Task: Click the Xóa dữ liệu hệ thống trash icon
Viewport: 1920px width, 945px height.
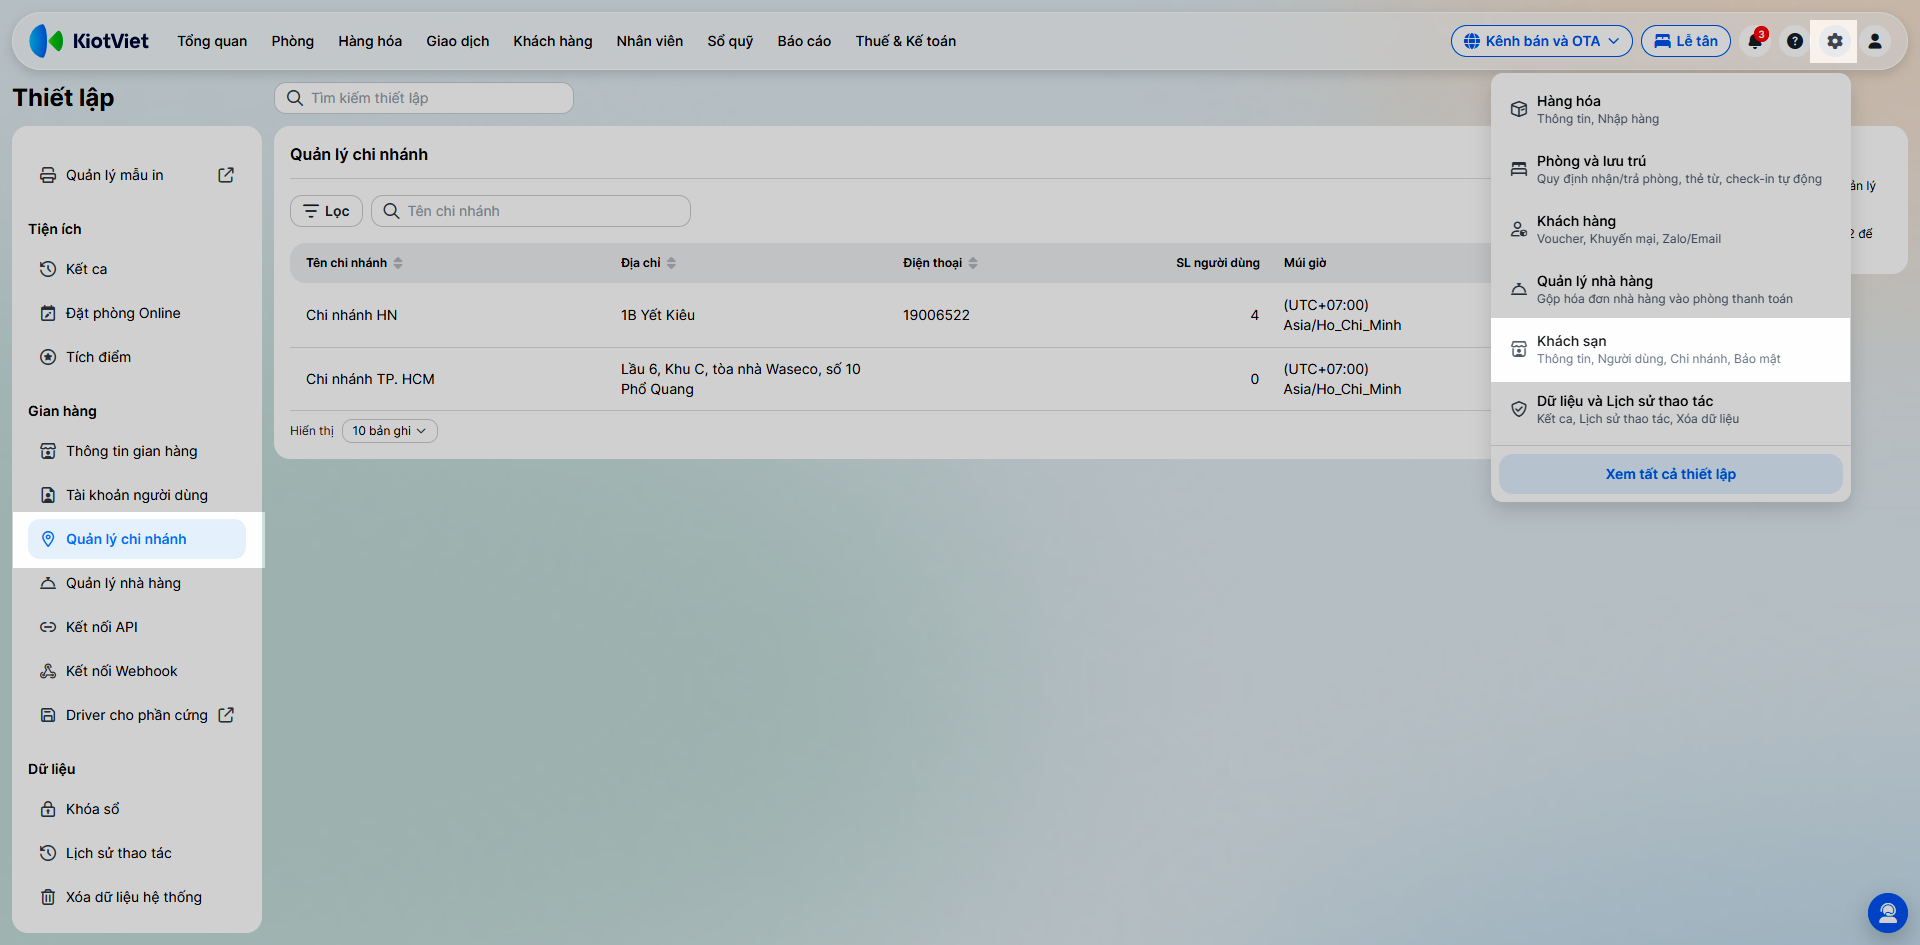Action: tap(48, 897)
